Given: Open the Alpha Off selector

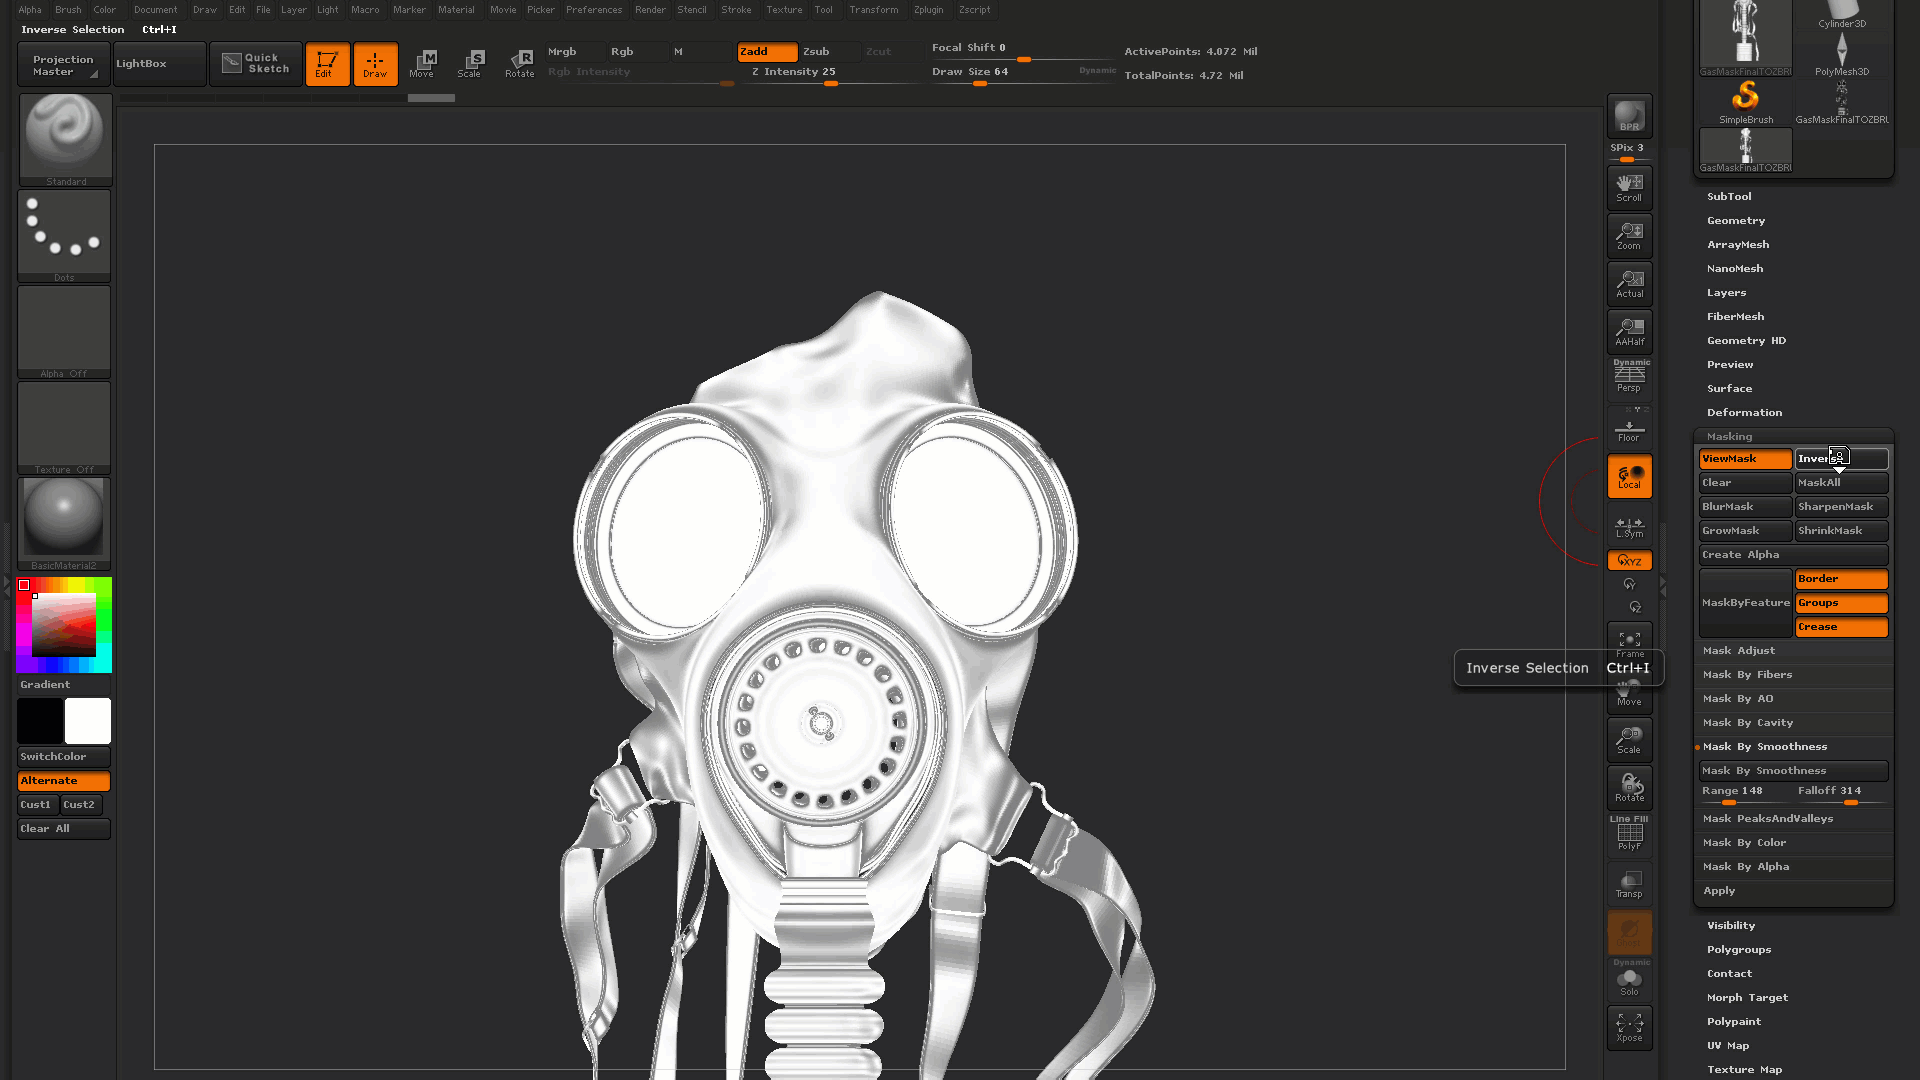Looking at the screenshot, I should point(65,332).
